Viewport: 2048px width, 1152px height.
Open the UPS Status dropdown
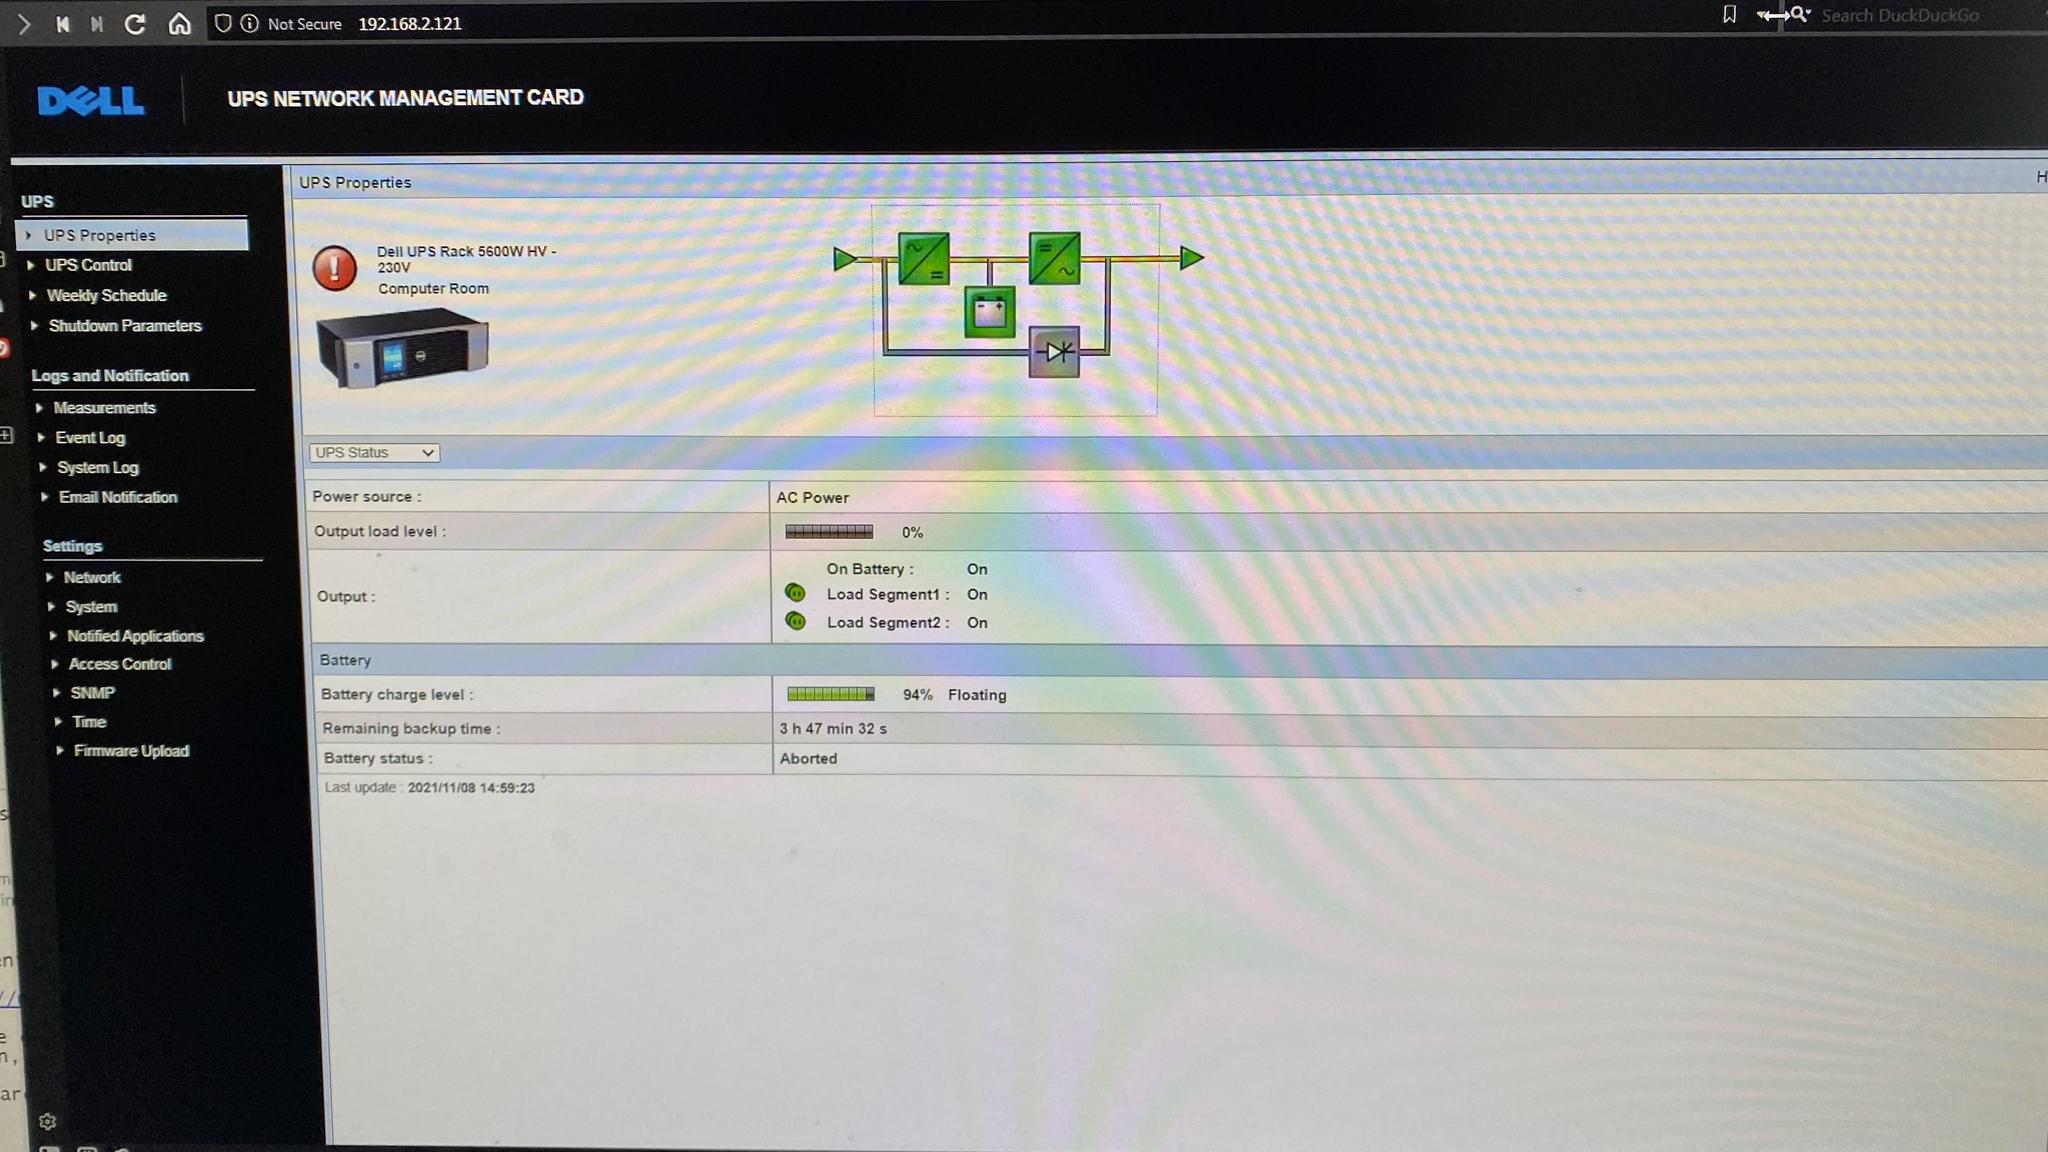coord(374,453)
